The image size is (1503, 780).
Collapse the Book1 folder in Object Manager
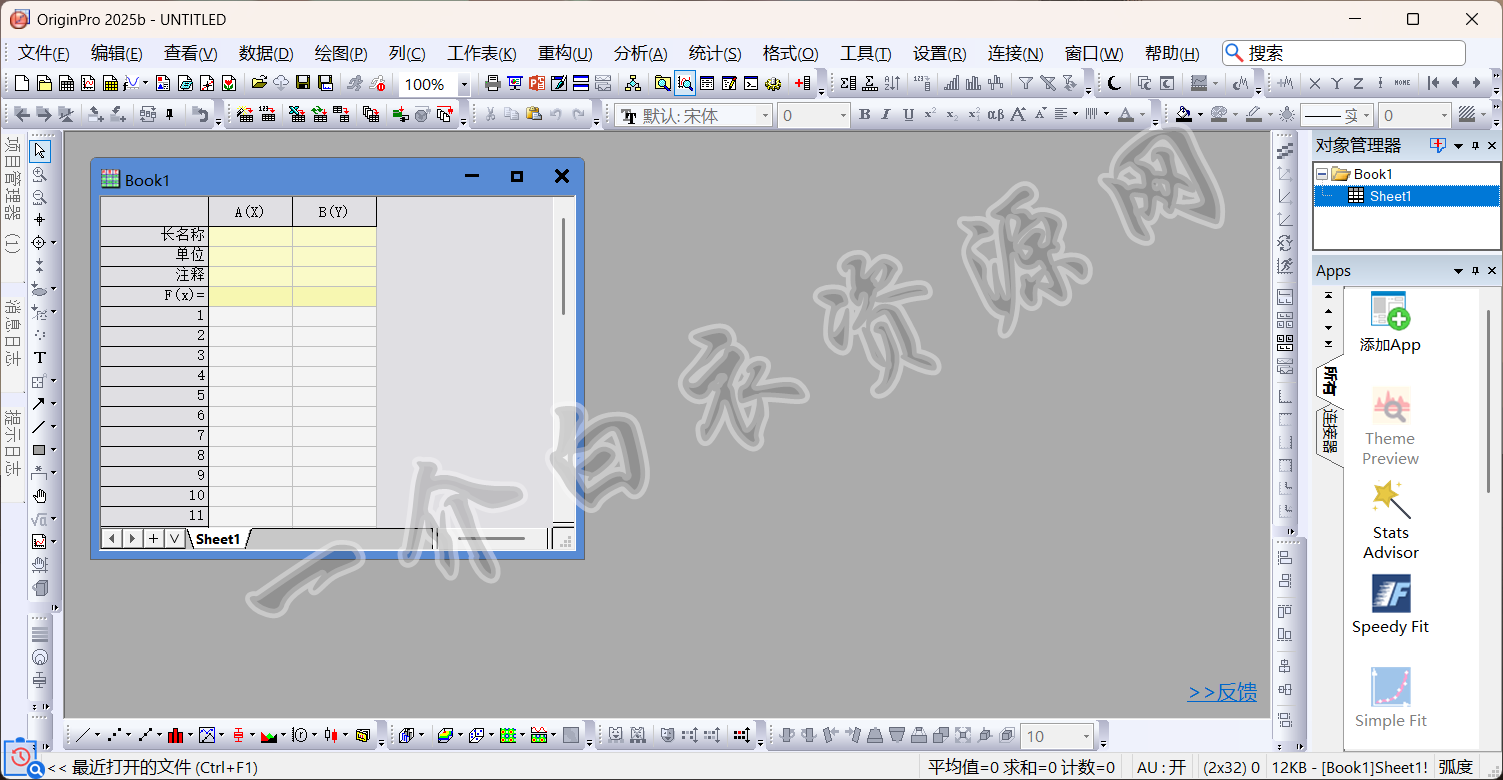pyautogui.click(x=1322, y=175)
